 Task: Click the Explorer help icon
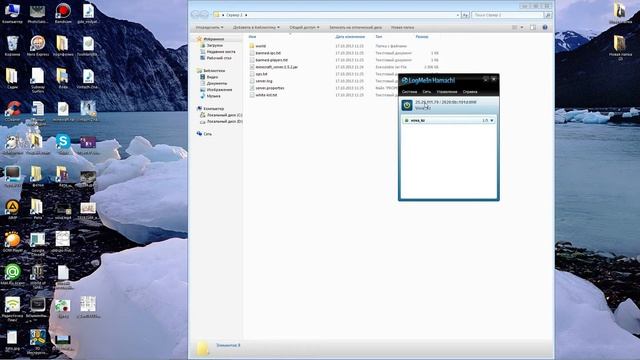coord(545,27)
